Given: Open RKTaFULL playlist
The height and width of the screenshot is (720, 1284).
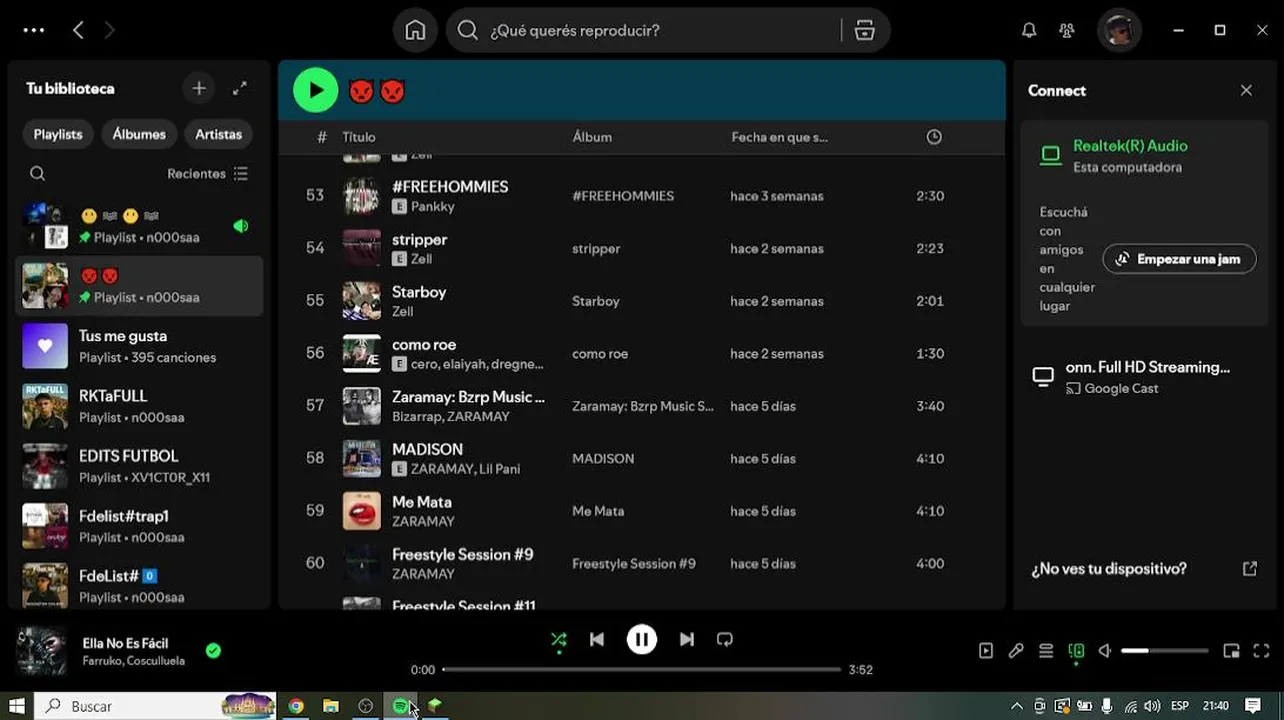Looking at the screenshot, I should point(139,406).
